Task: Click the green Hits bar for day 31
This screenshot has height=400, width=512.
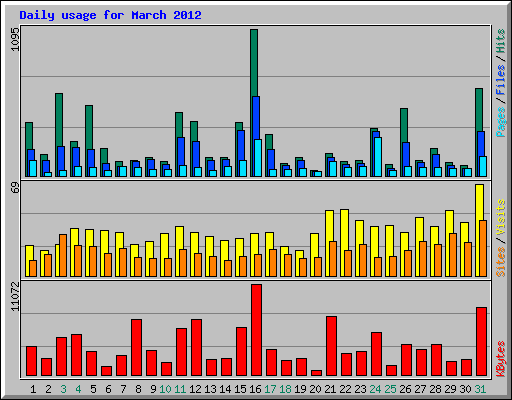Action: pos(479,110)
